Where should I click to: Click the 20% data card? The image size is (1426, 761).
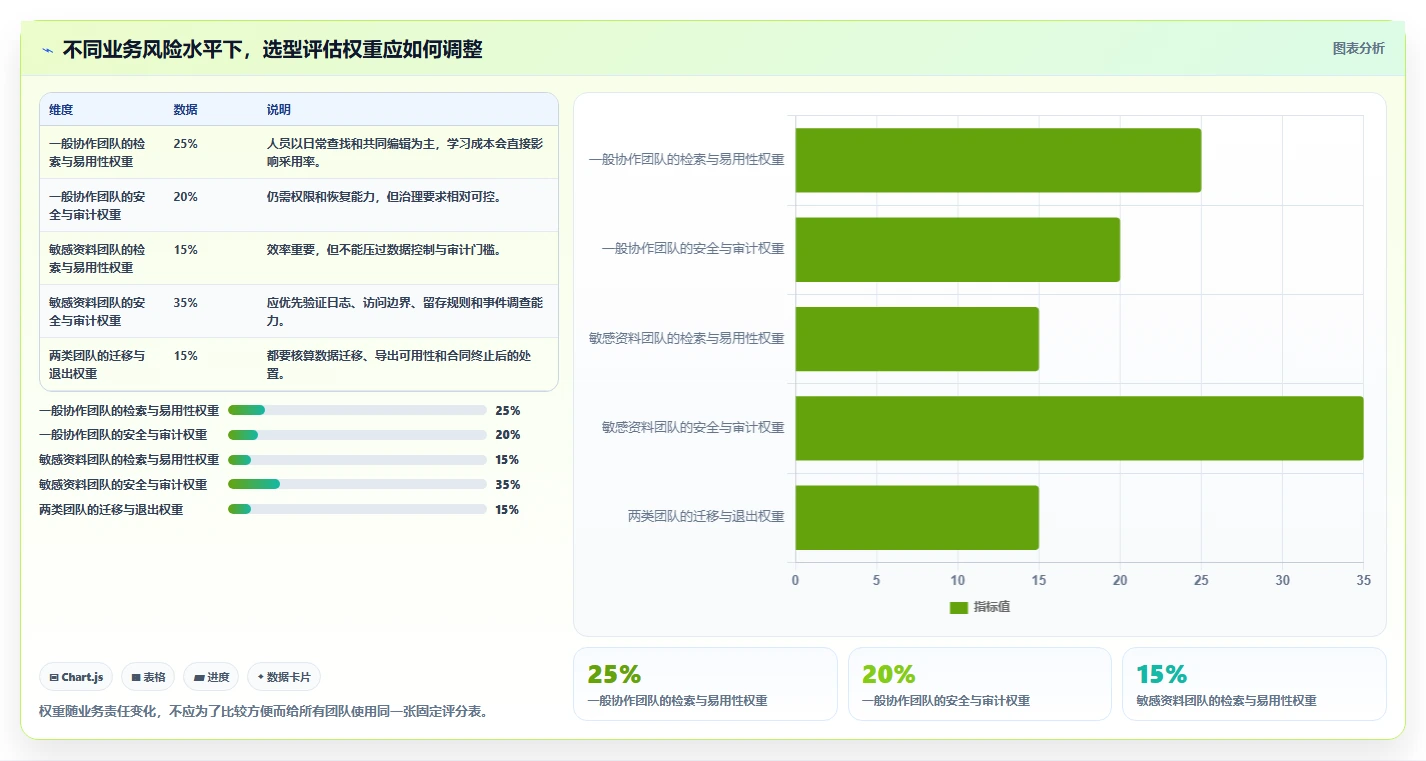[980, 684]
